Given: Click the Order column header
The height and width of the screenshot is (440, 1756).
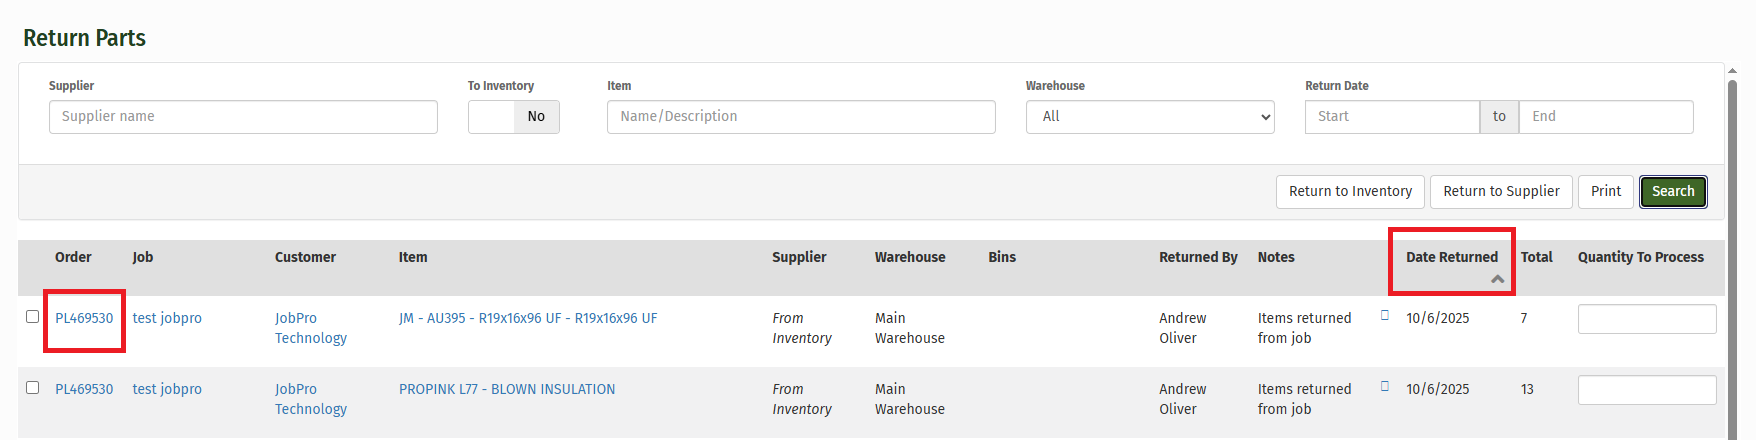Looking at the screenshot, I should (73, 258).
